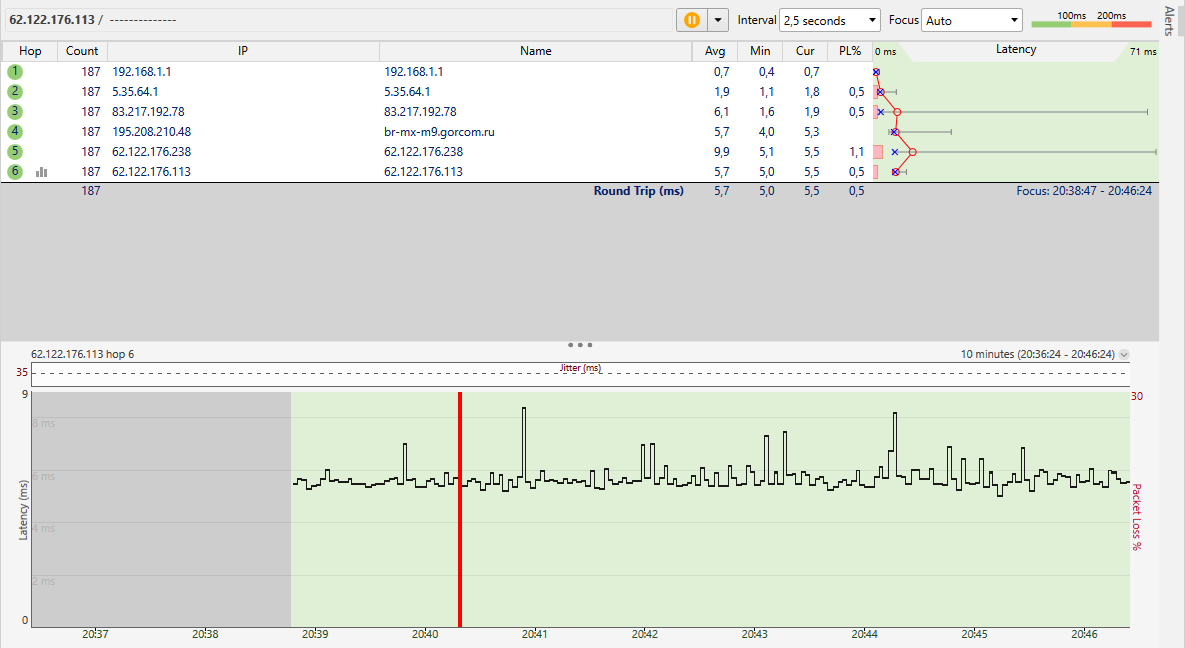Viewport: 1185px width, 648px height.
Task: Click the hop 5 circle icon
Action: (x=15, y=152)
